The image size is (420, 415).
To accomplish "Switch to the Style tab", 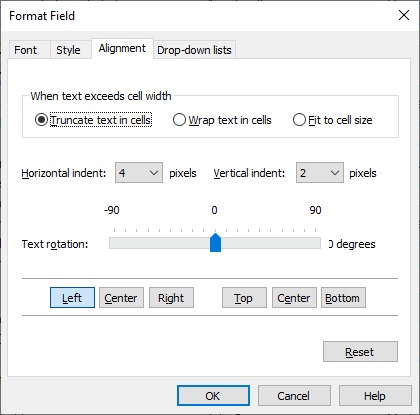I will point(70,50).
